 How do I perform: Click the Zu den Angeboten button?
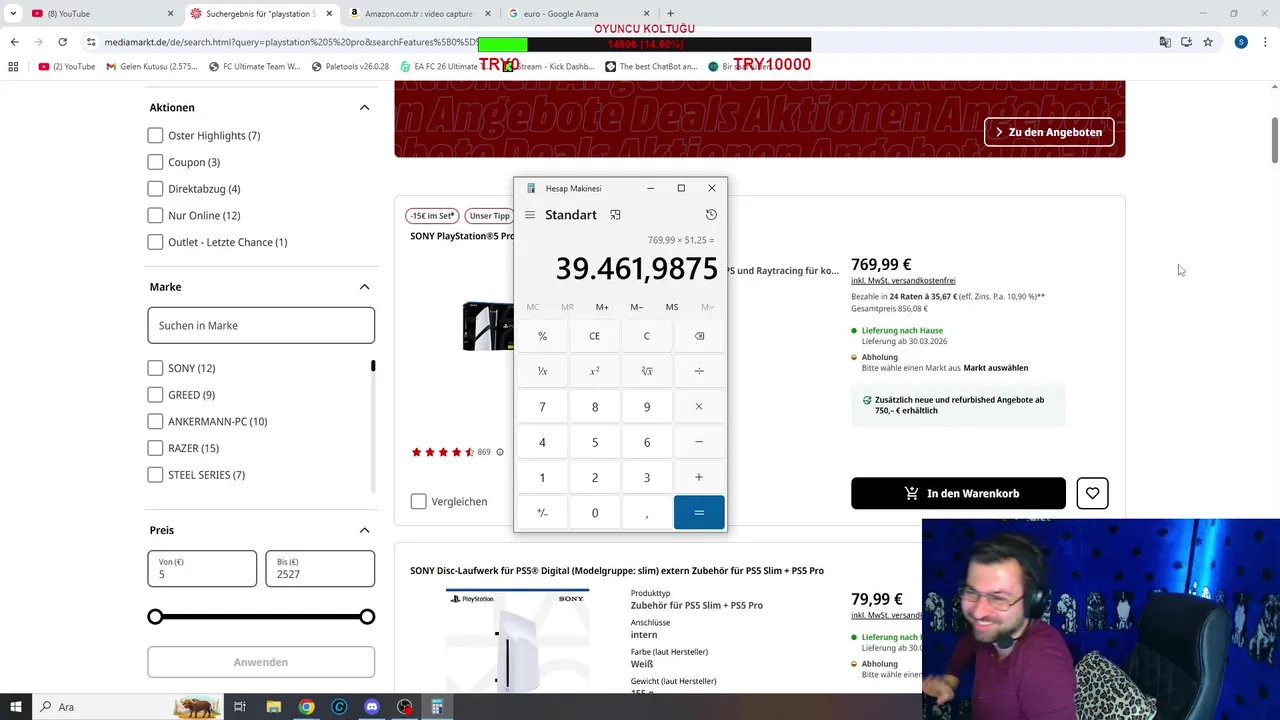(1049, 132)
